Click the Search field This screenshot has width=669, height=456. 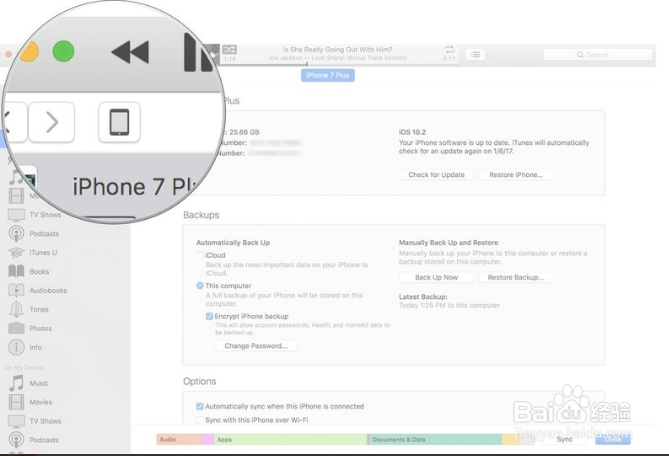click(597, 55)
